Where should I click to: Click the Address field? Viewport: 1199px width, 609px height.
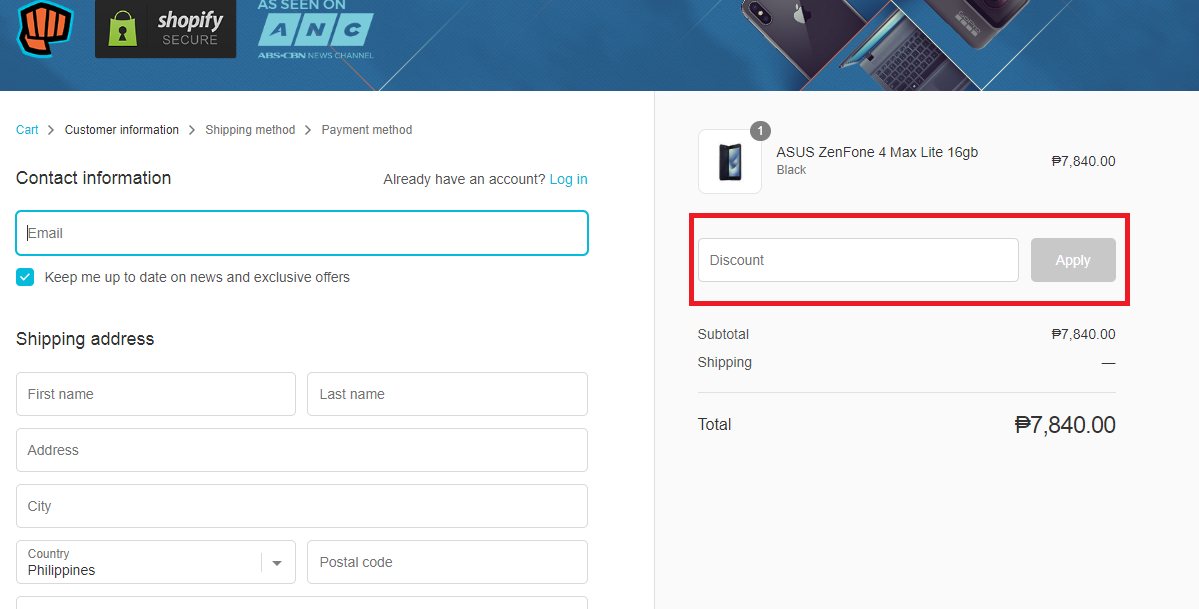point(302,450)
